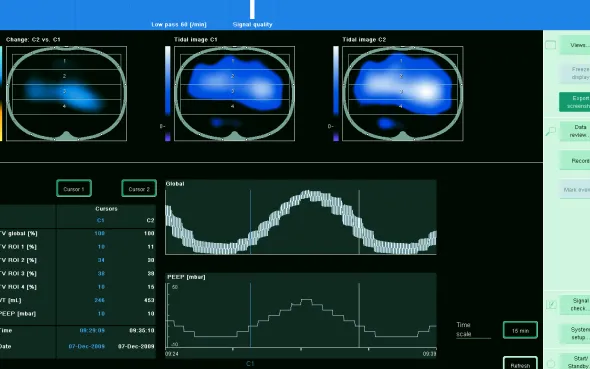This screenshot has width=590, height=369.
Task: Click the blue C1 cursor line in PEEP graph
Action: 250,315
